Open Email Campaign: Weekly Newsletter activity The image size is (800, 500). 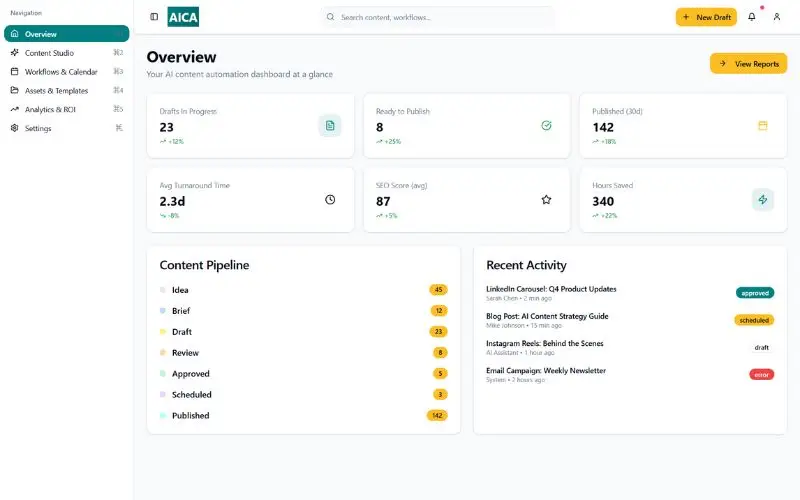point(546,370)
